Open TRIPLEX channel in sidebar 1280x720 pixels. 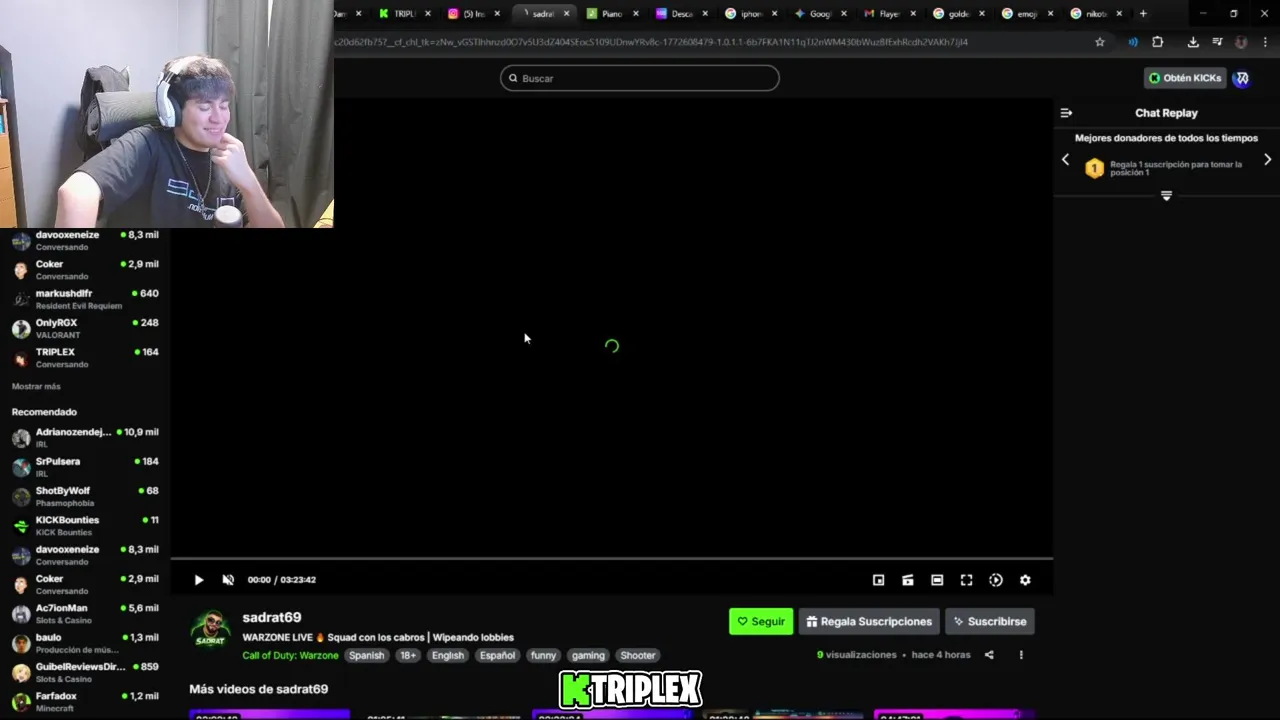[85, 358]
